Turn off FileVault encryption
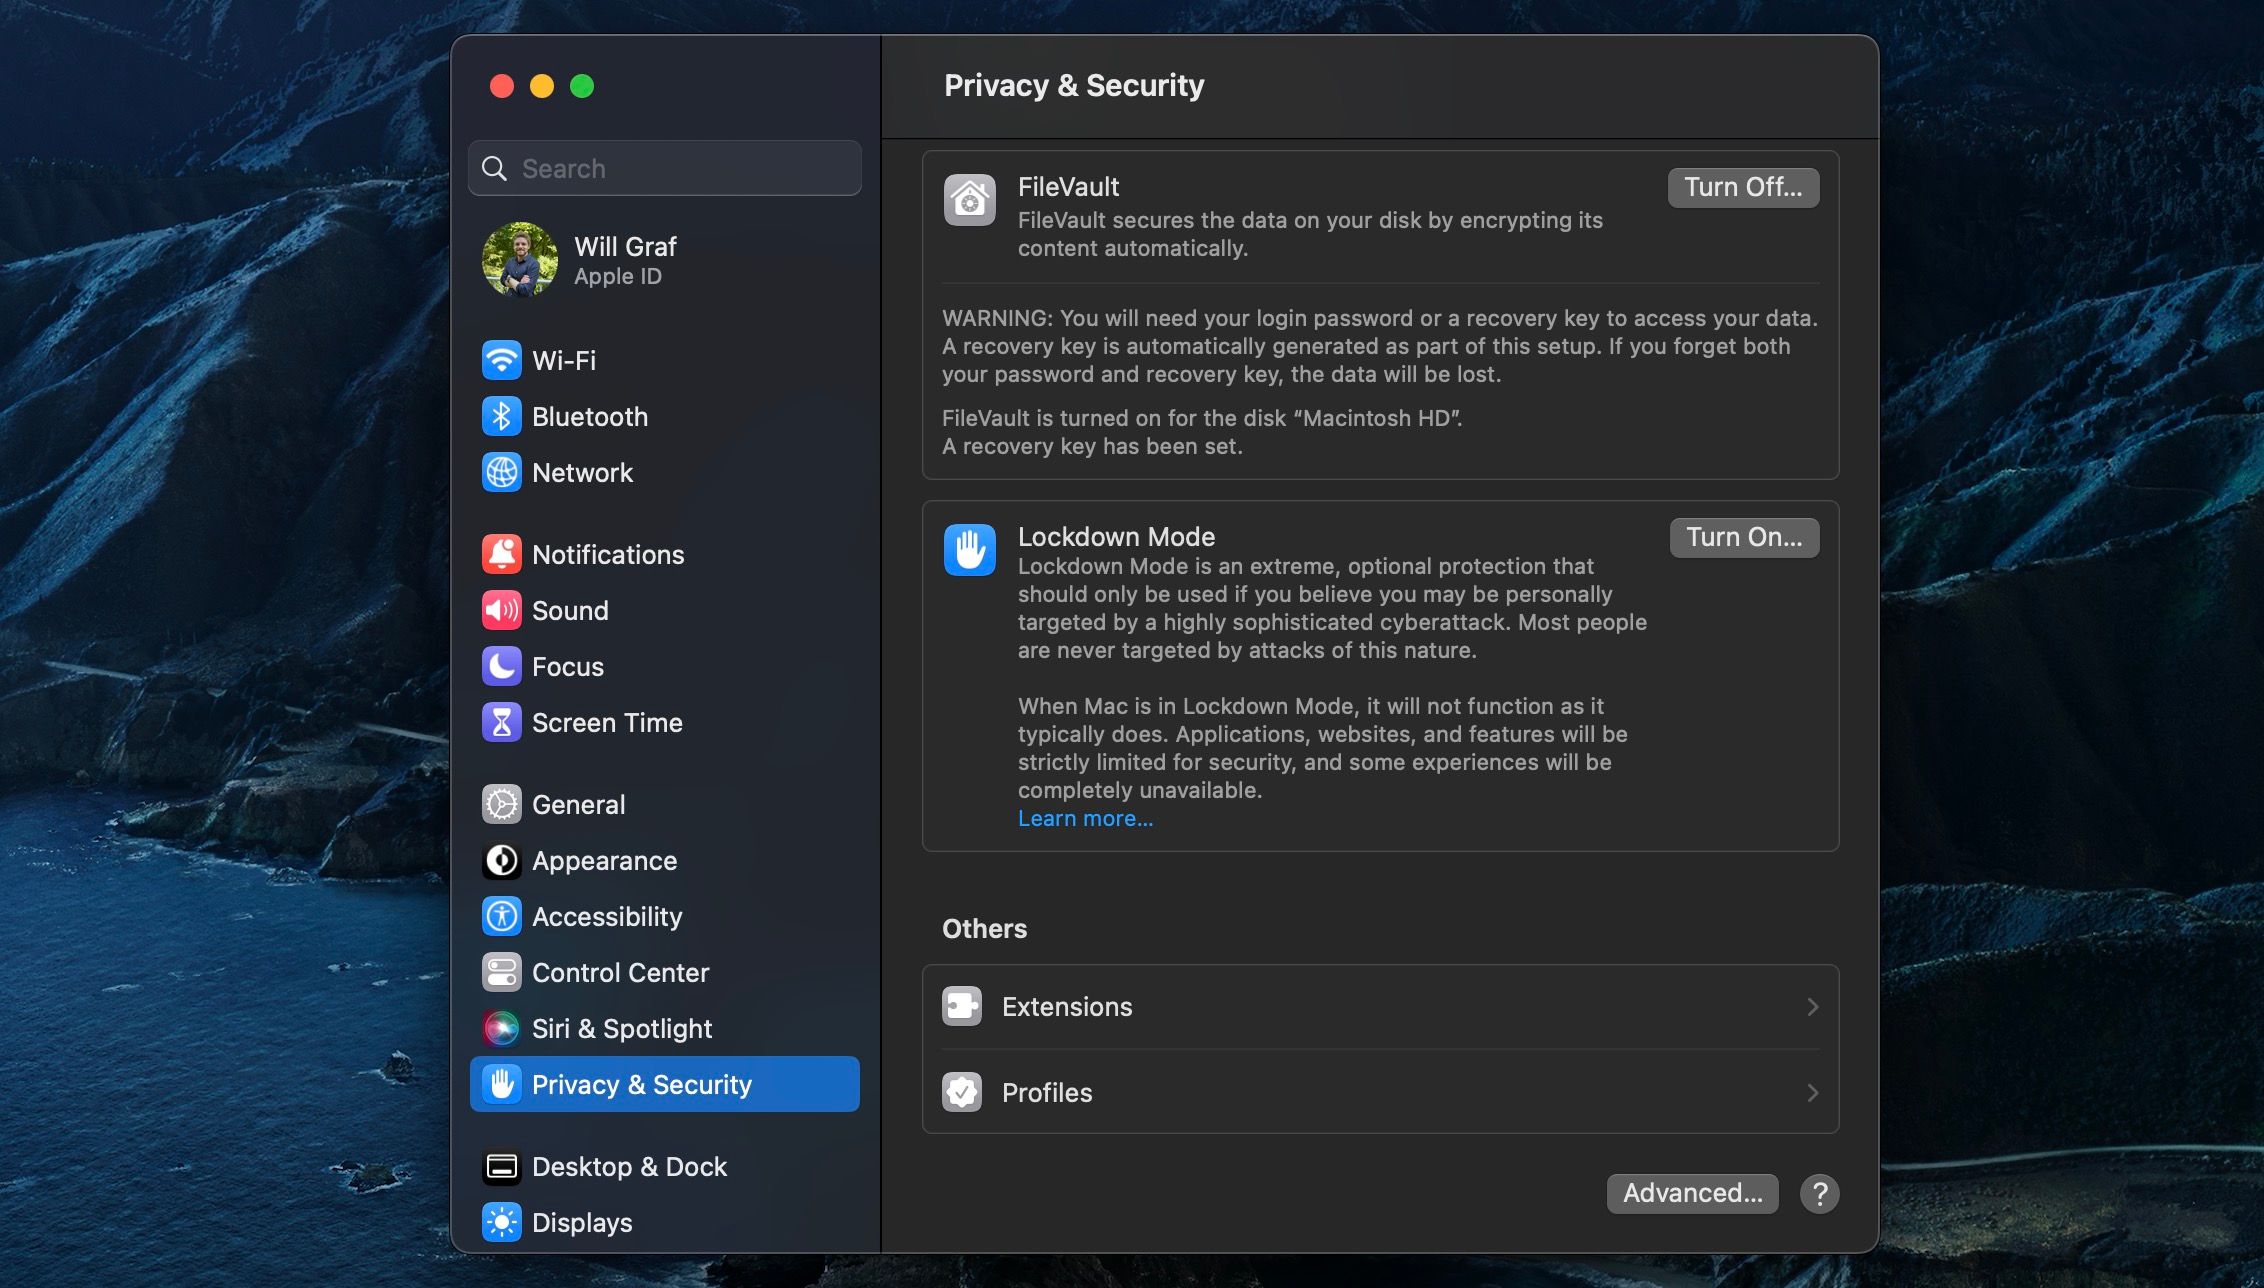Image resolution: width=2264 pixels, height=1288 pixels. pyautogui.click(x=1742, y=187)
